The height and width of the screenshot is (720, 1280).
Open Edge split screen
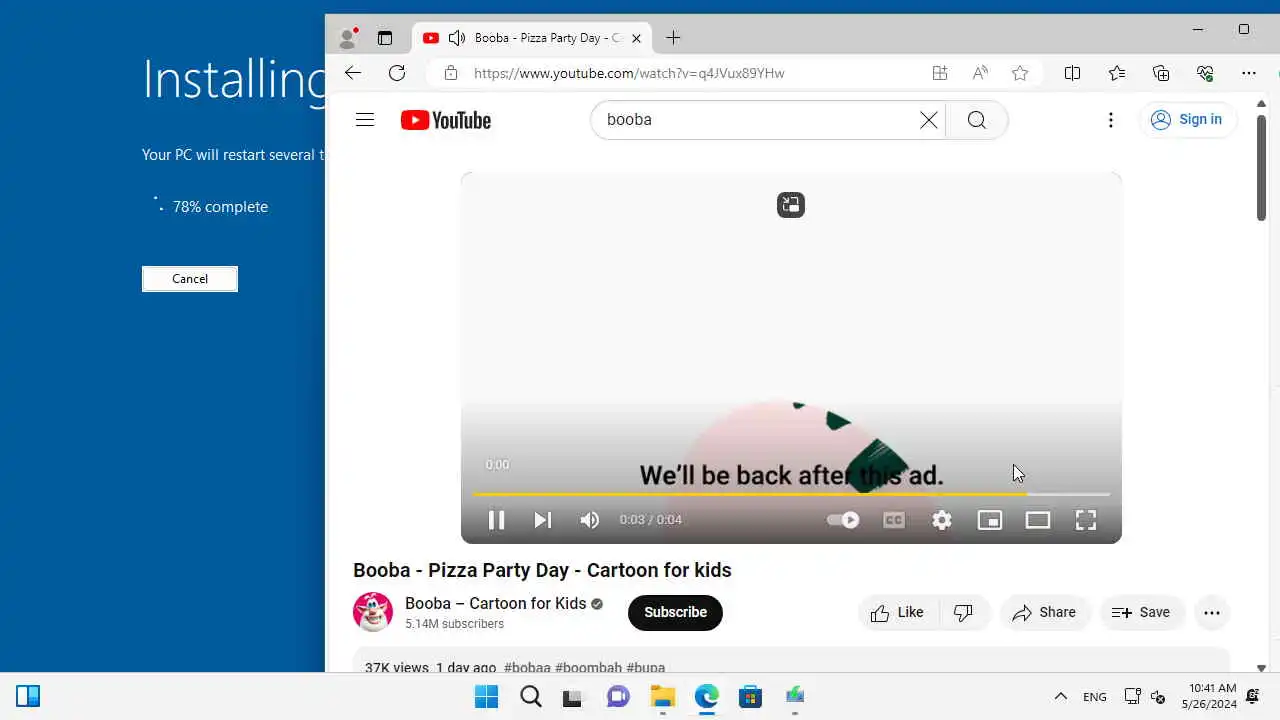click(x=1073, y=73)
